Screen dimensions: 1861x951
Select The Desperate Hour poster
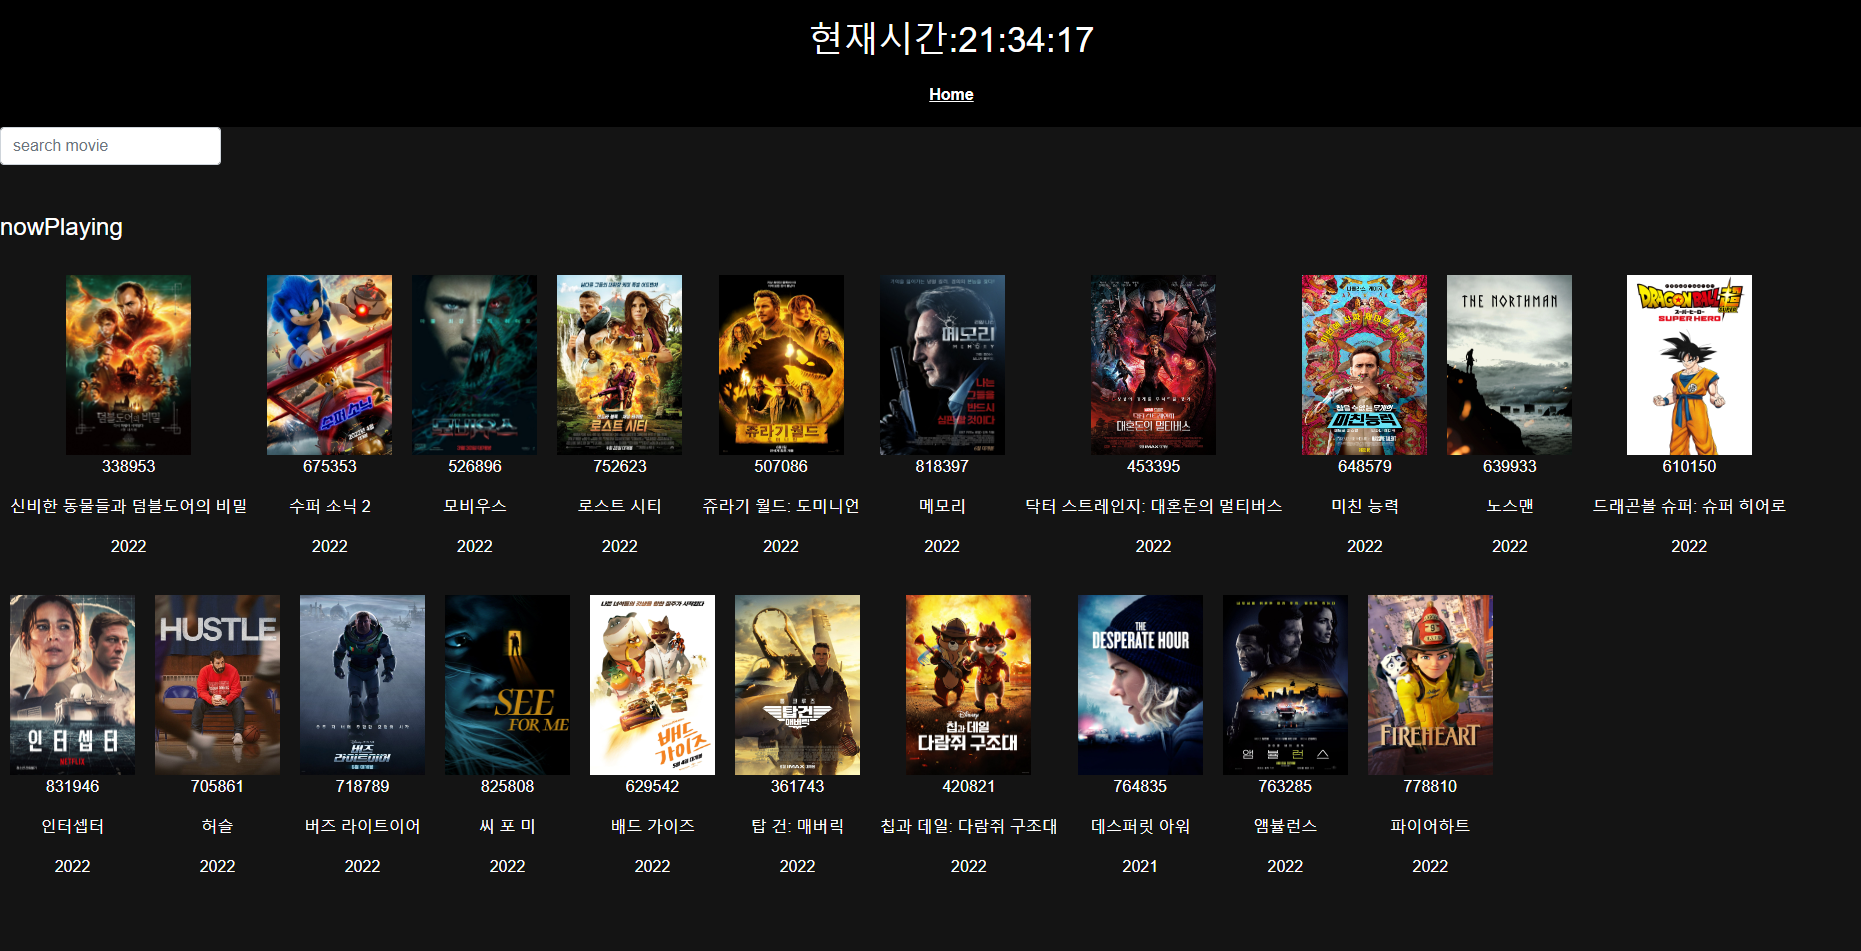click(x=1140, y=684)
